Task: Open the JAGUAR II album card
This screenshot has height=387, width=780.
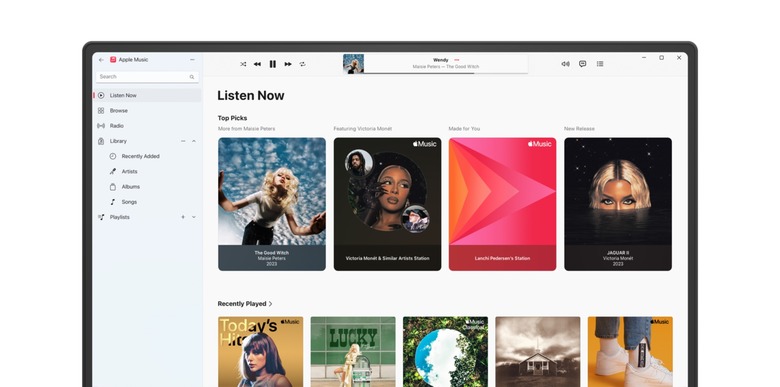Action: click(x=618, y=204)
